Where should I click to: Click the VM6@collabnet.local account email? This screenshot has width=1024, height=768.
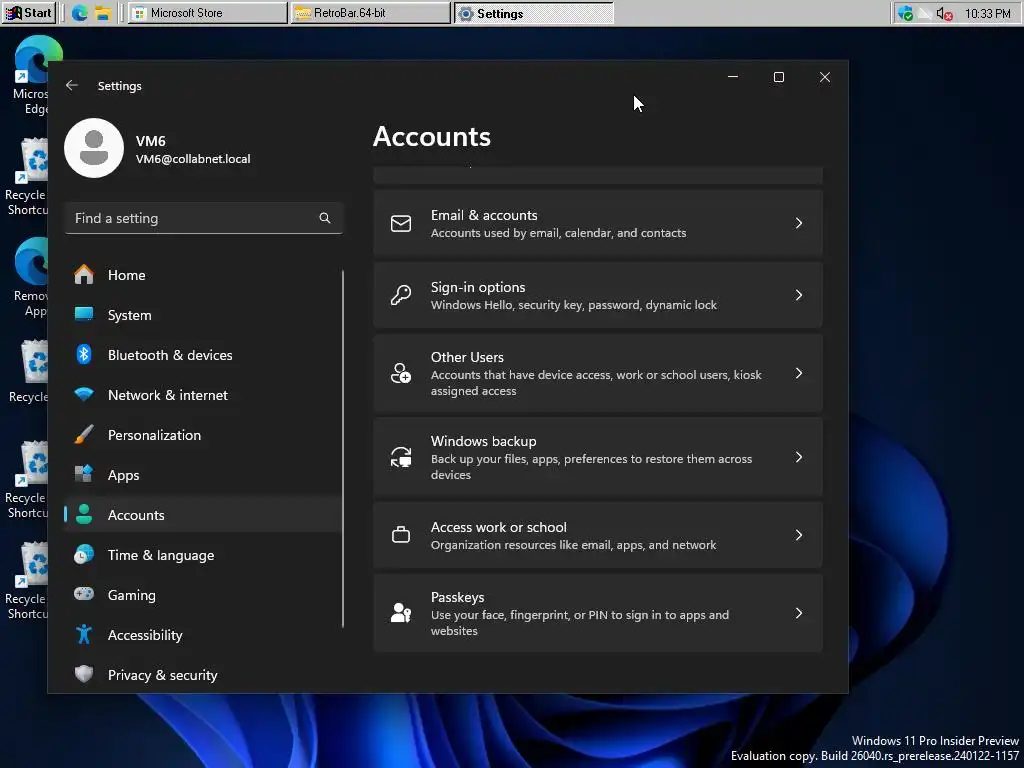pyautogui.click(x=193, y=159)
